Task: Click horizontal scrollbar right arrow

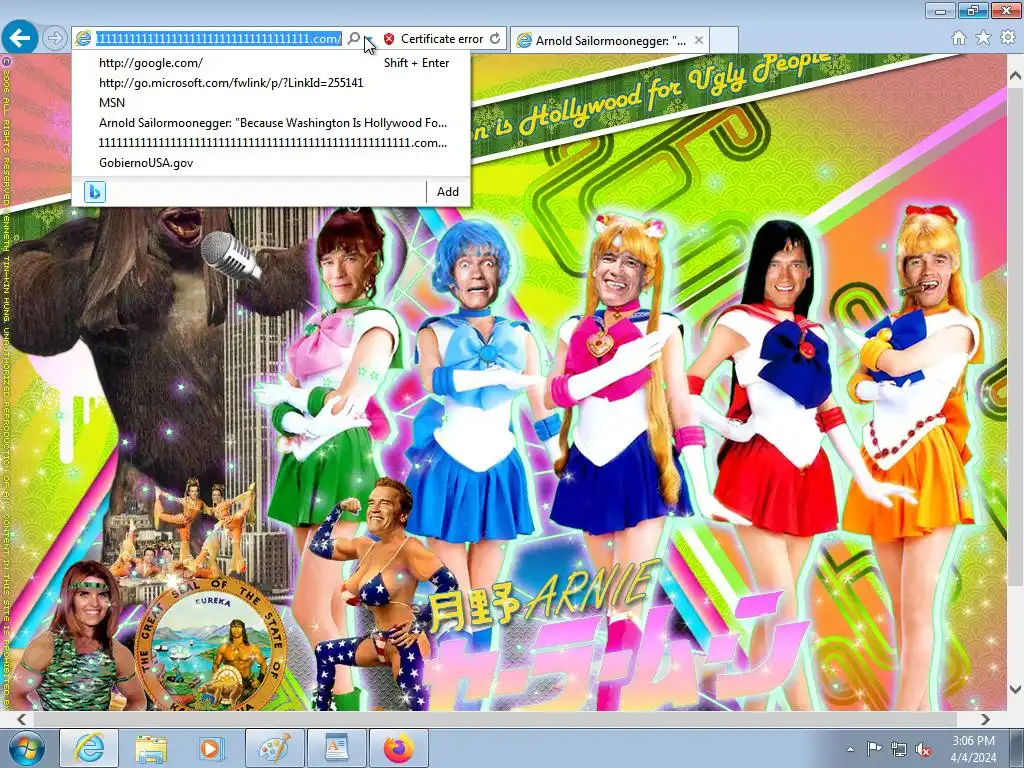Action: click(985, 719)
